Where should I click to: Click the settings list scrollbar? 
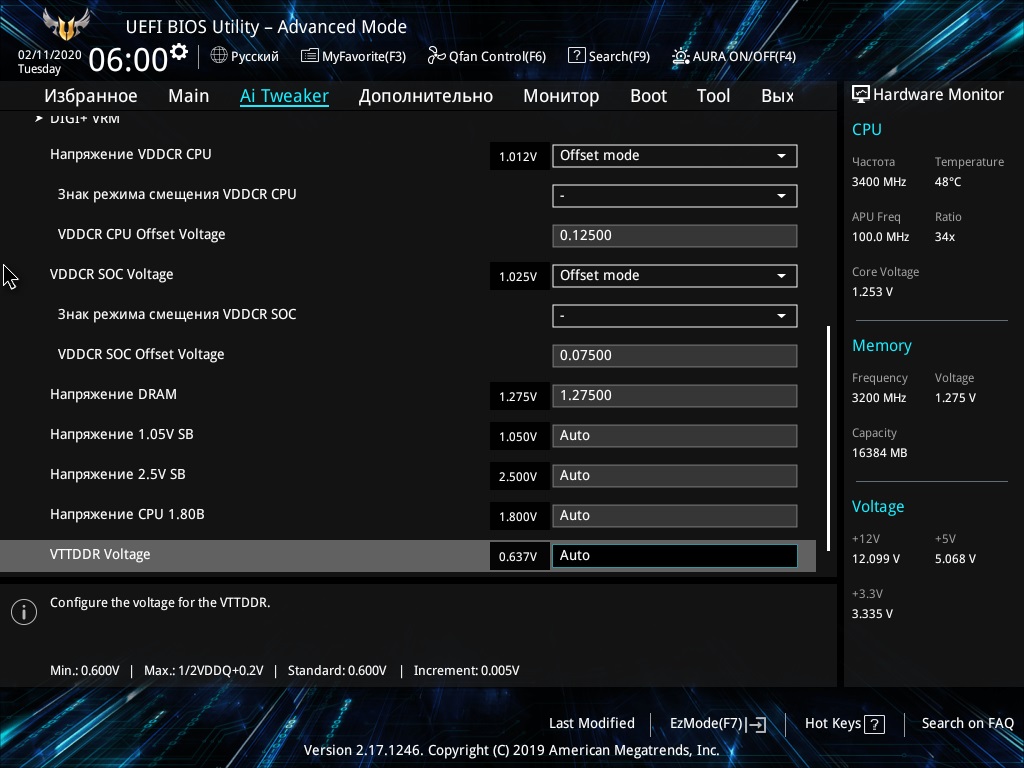pos(828,438)
